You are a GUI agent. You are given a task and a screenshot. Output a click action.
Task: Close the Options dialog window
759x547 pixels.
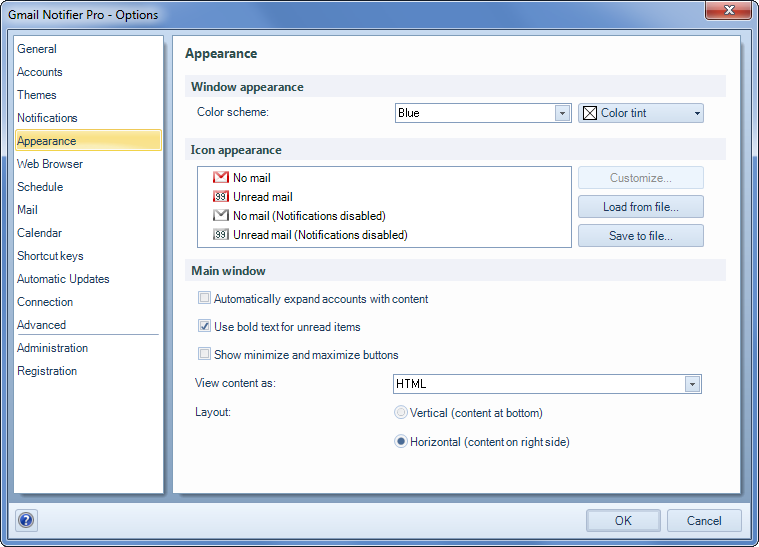coord(728,10)
